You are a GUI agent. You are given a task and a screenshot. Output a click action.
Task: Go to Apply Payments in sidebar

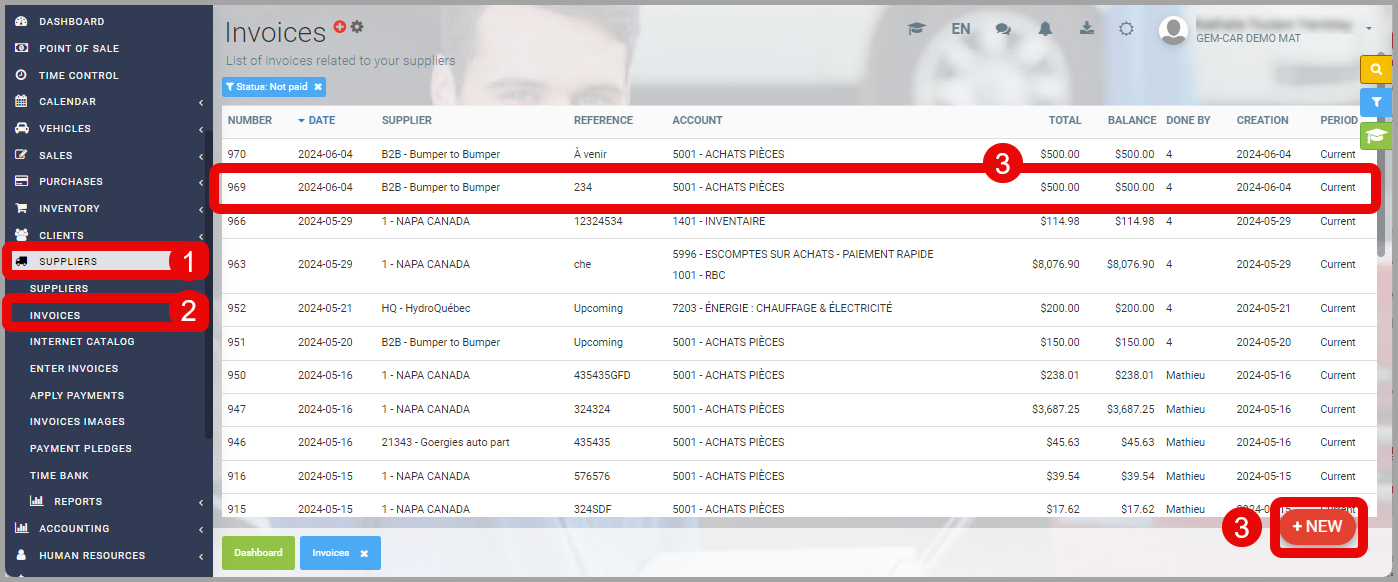(x=77, y=395)
